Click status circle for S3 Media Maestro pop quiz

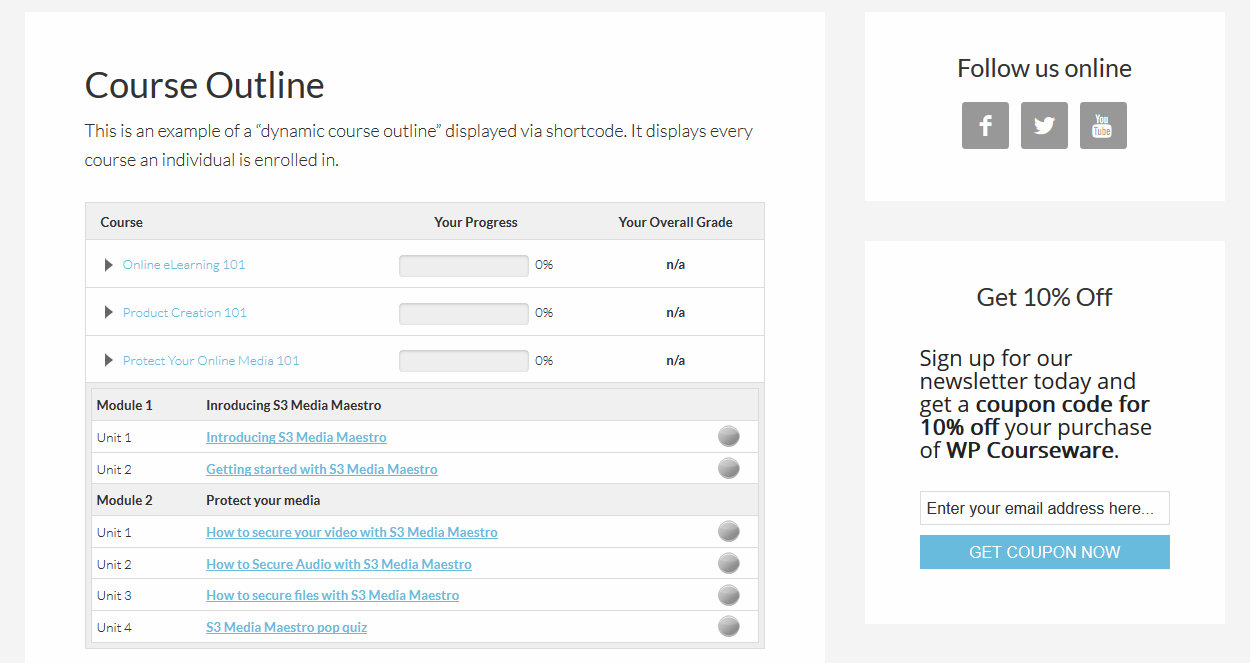729,627
